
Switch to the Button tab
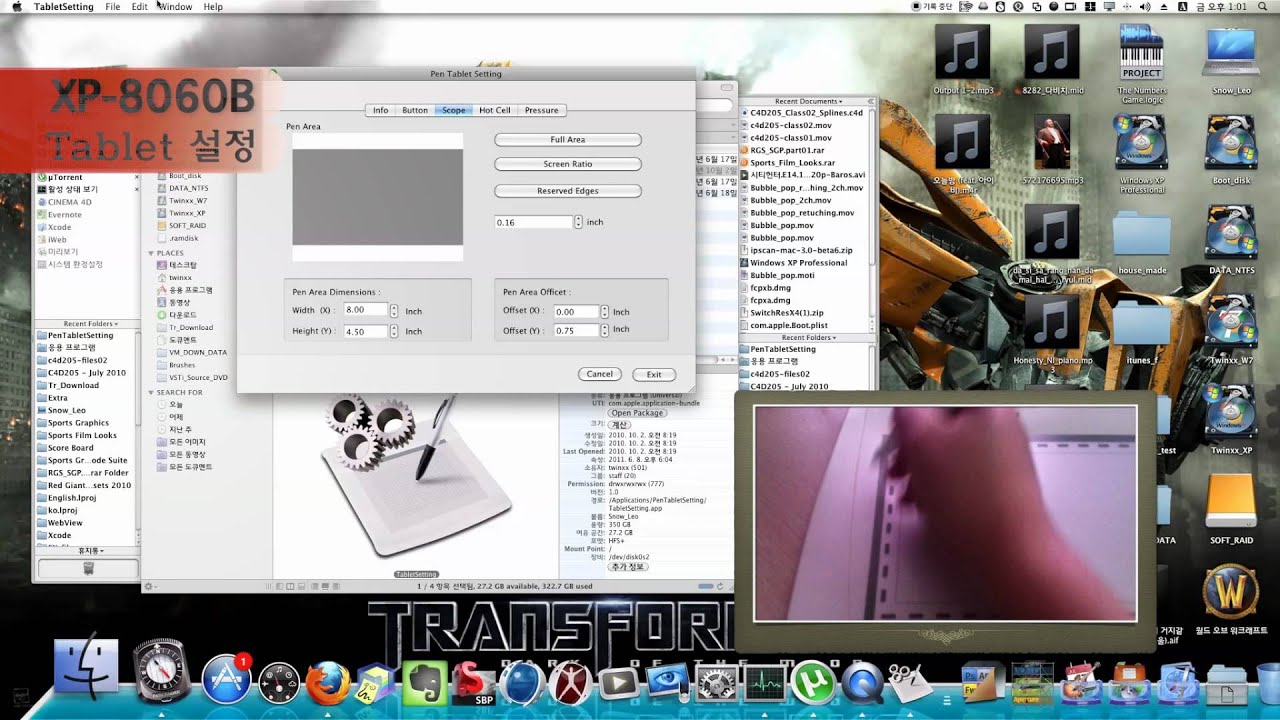tap(415, 110)
